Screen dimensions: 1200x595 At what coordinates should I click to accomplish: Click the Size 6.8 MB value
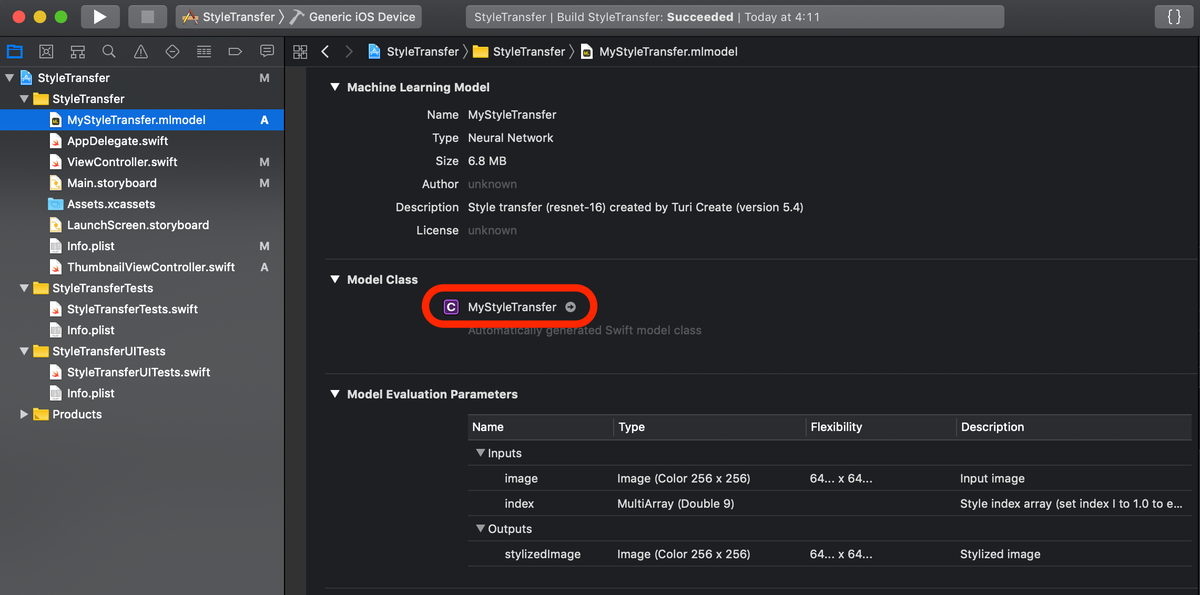(x=489, y=161)
